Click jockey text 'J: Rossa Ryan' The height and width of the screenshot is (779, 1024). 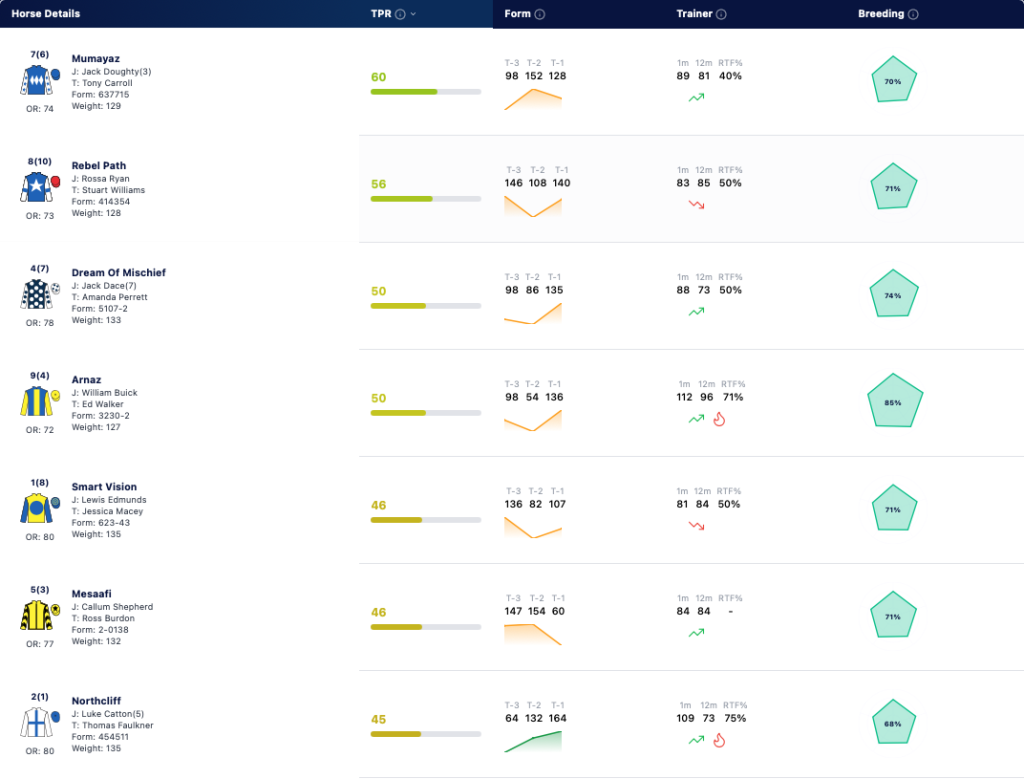click(101, 179)
